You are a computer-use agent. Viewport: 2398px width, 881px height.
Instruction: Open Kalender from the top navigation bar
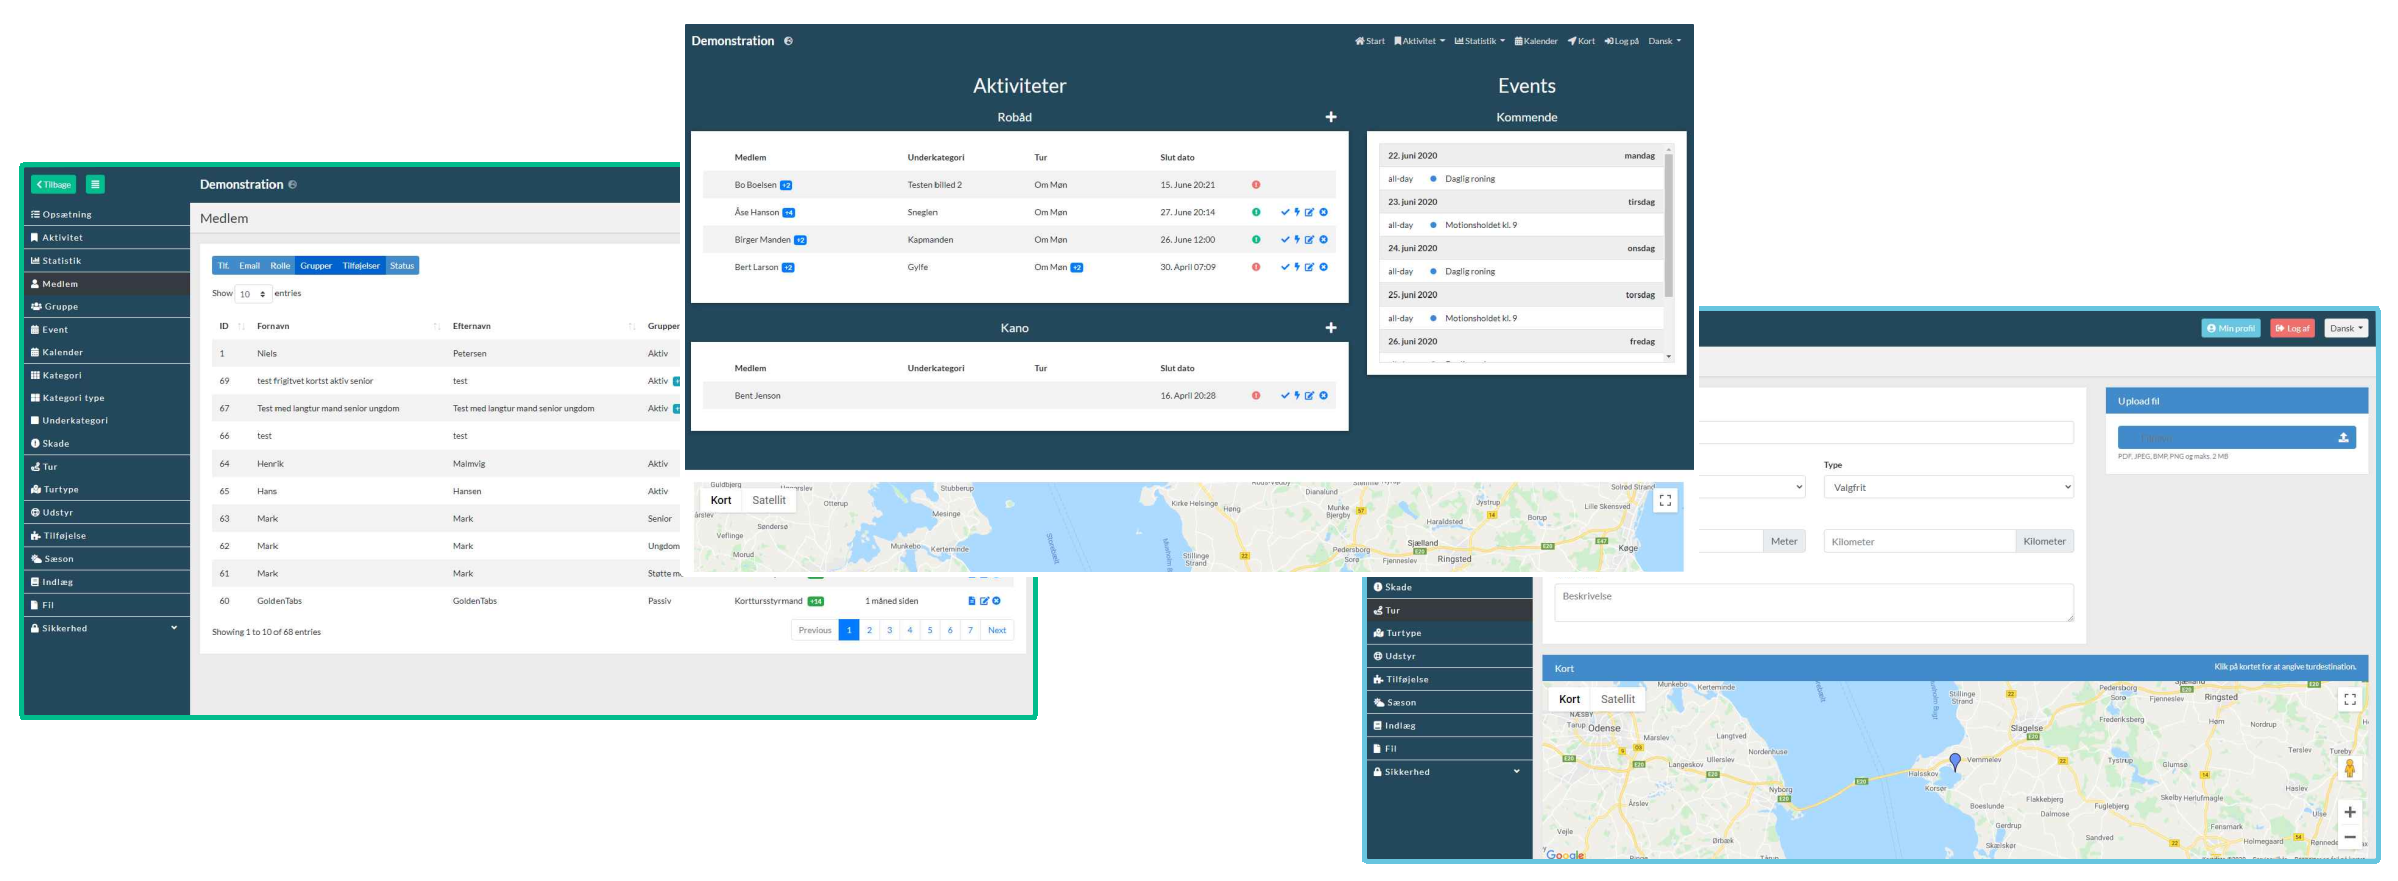point(1536,41)
